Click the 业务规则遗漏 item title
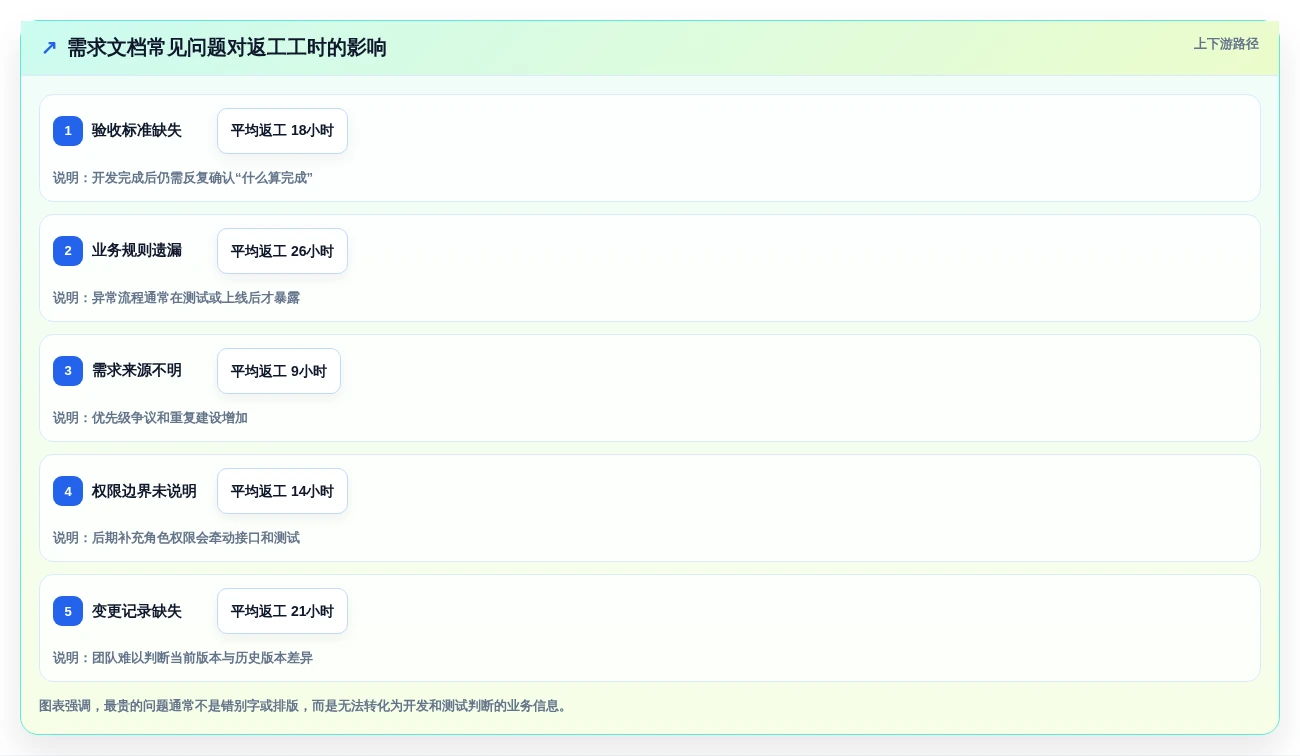This screenshot has width=1300, height=756. [137, 251]
